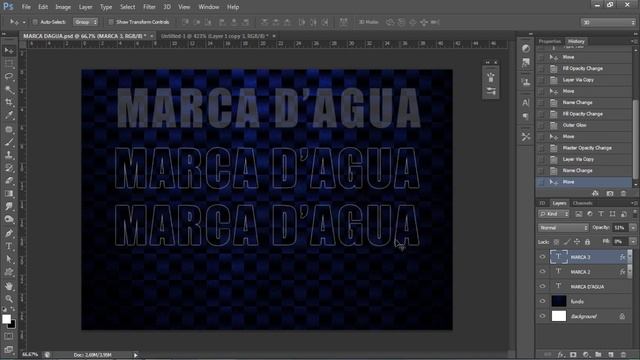
Task: Click the background color swatch
Action: pos(13,325)
